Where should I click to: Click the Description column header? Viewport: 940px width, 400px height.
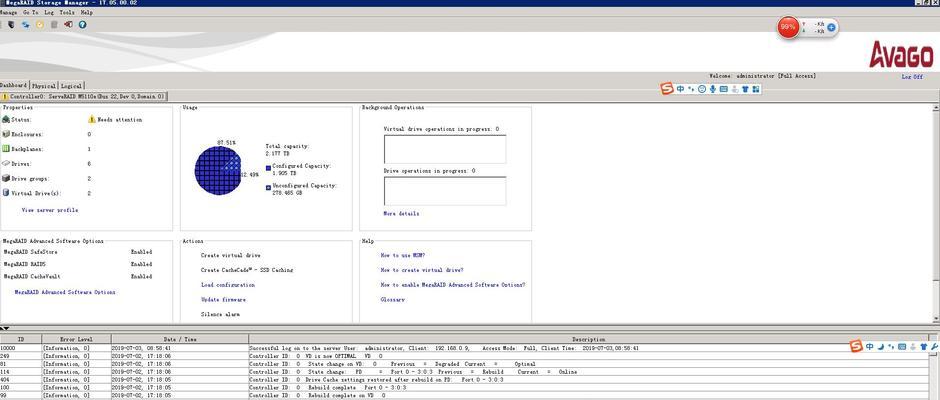tap(589, 339)
